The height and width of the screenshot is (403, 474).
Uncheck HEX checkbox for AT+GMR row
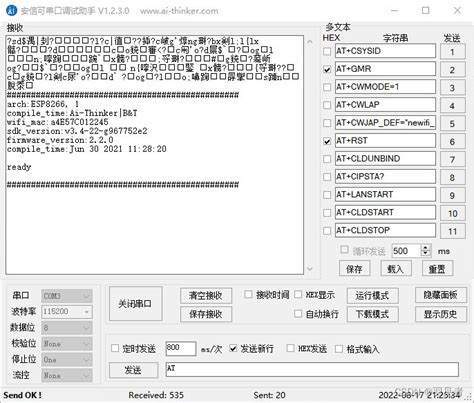327,69
